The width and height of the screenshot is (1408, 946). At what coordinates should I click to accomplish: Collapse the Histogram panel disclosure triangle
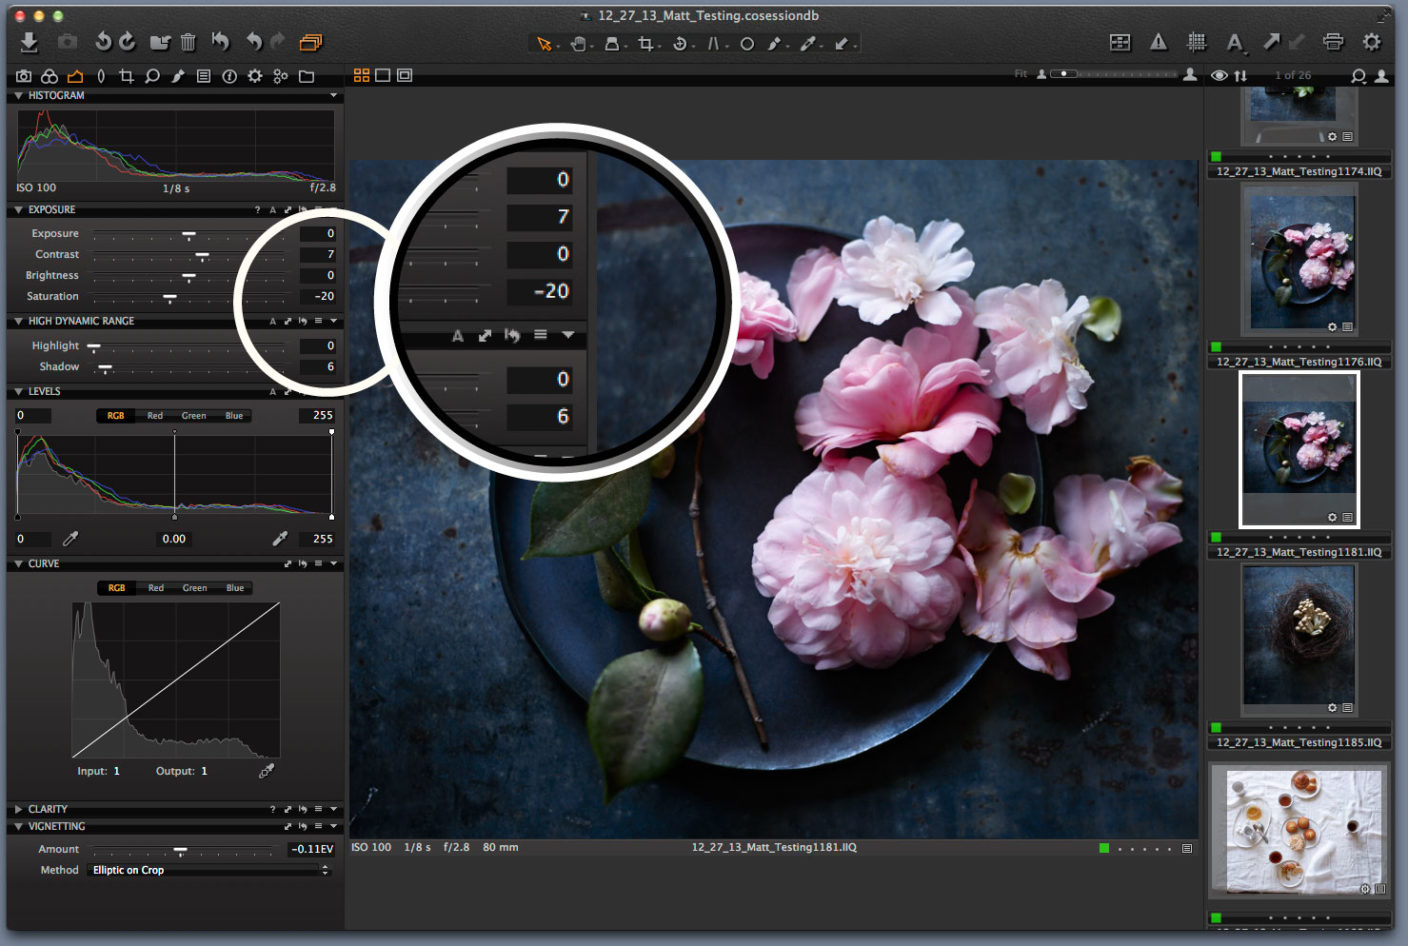pyautogui.click(x=17, y=95)
